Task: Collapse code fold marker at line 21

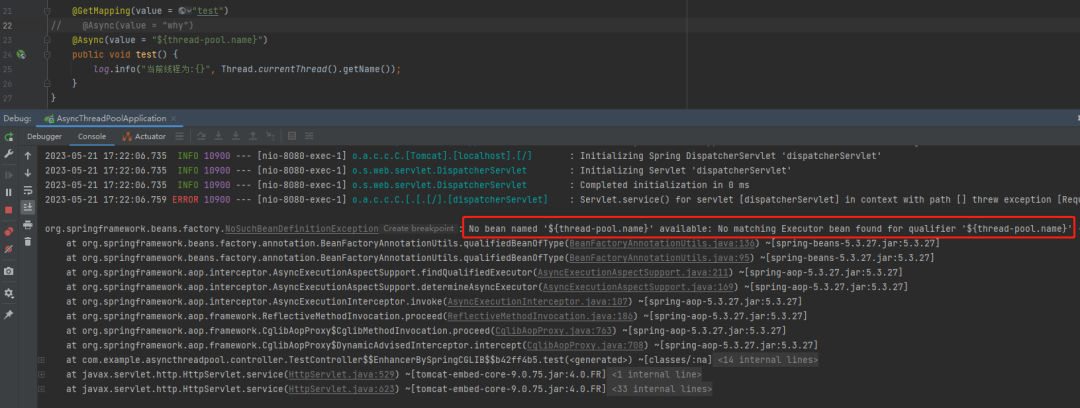Action: pos(47,12)
